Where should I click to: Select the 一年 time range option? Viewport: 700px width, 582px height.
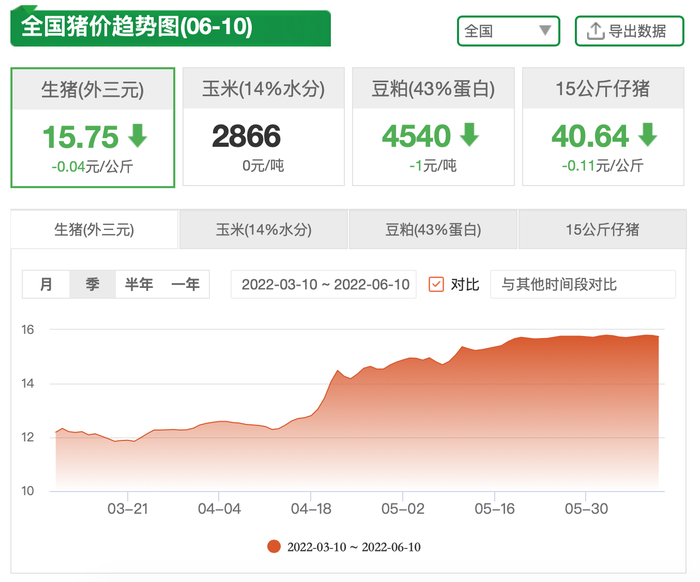(185, 284)
